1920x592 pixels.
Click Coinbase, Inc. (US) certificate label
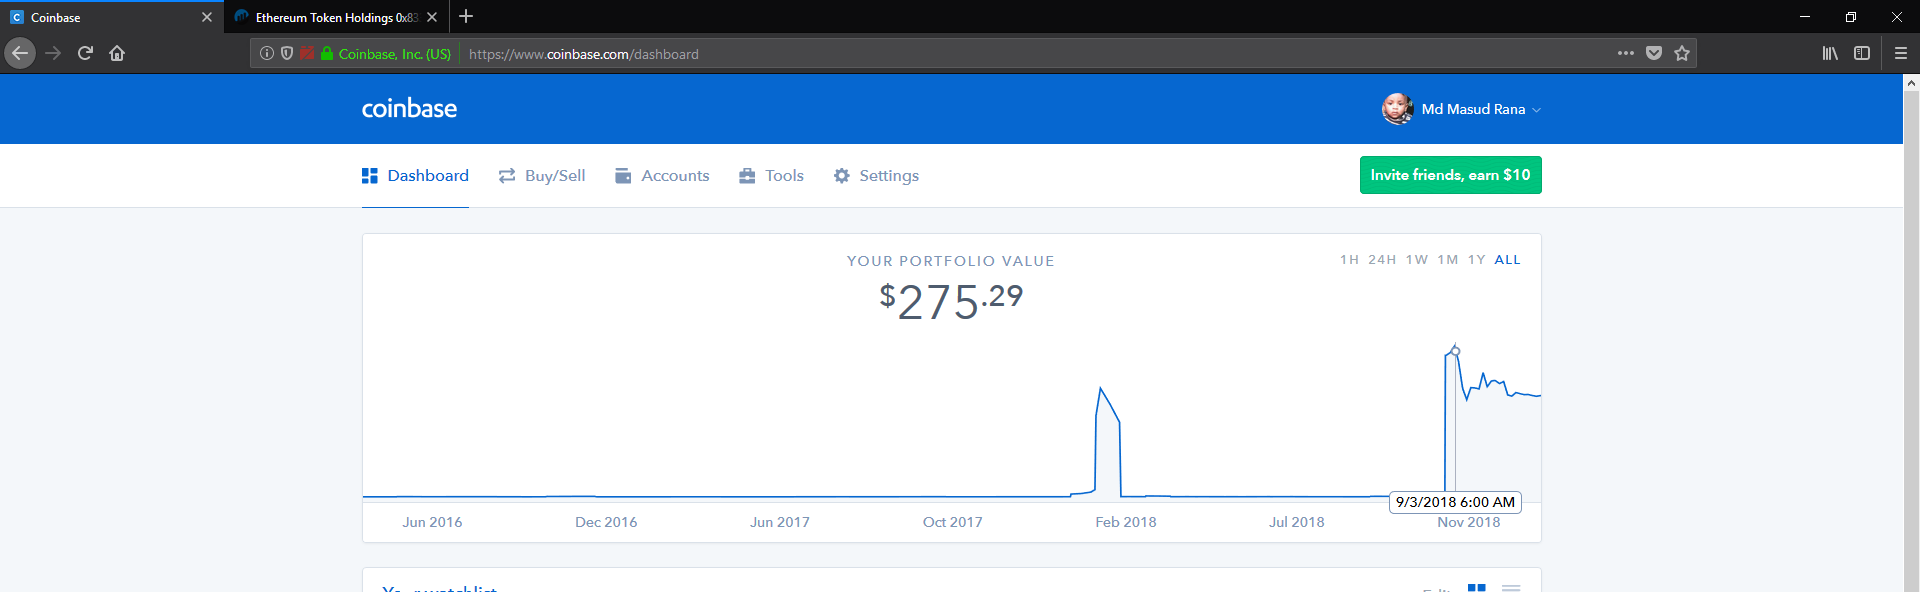(x=395, y=54)
